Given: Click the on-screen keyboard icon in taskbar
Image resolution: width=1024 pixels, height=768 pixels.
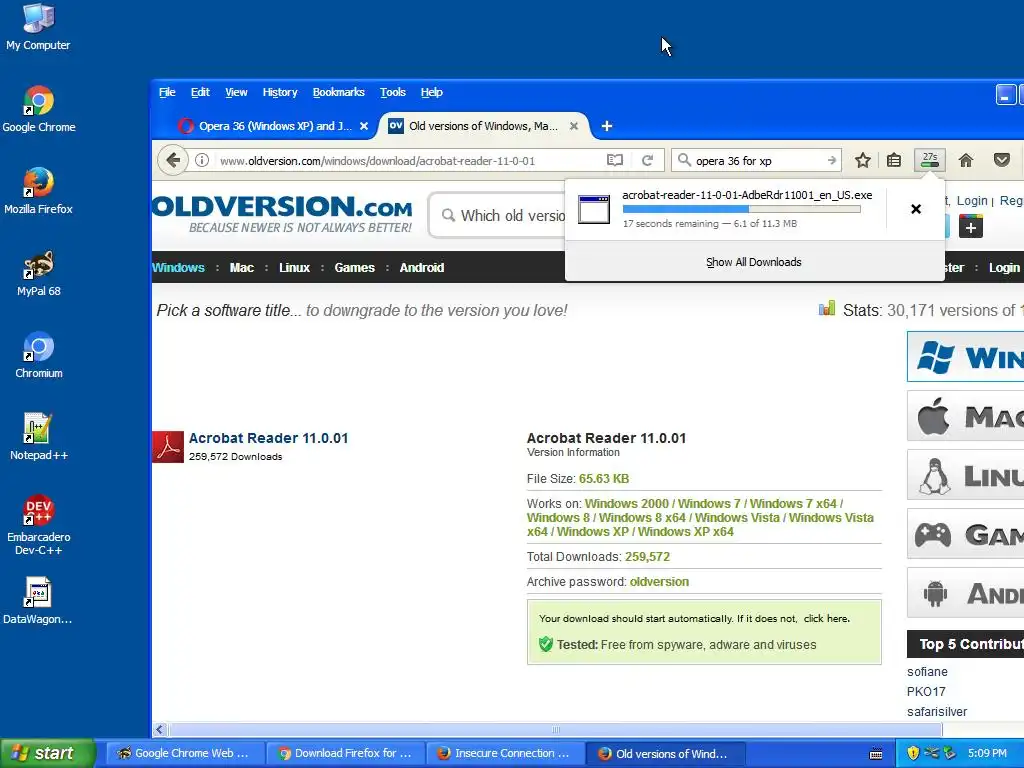Looking at the screenshot, I should [876, 754].
